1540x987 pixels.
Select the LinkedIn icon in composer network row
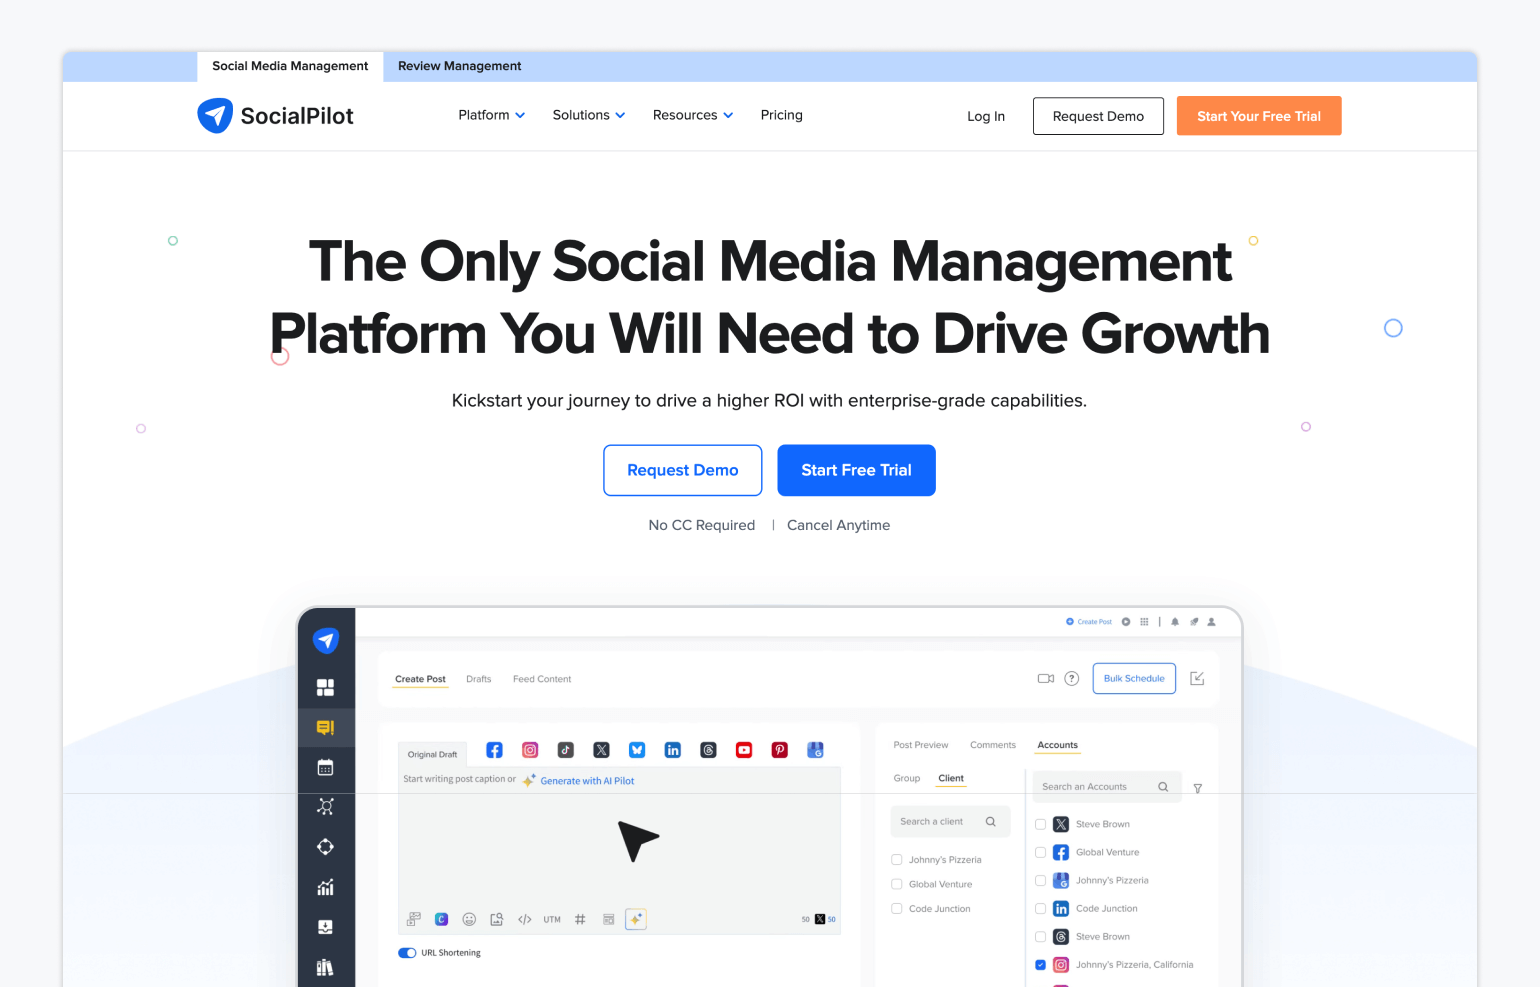(x=673, y=750)
